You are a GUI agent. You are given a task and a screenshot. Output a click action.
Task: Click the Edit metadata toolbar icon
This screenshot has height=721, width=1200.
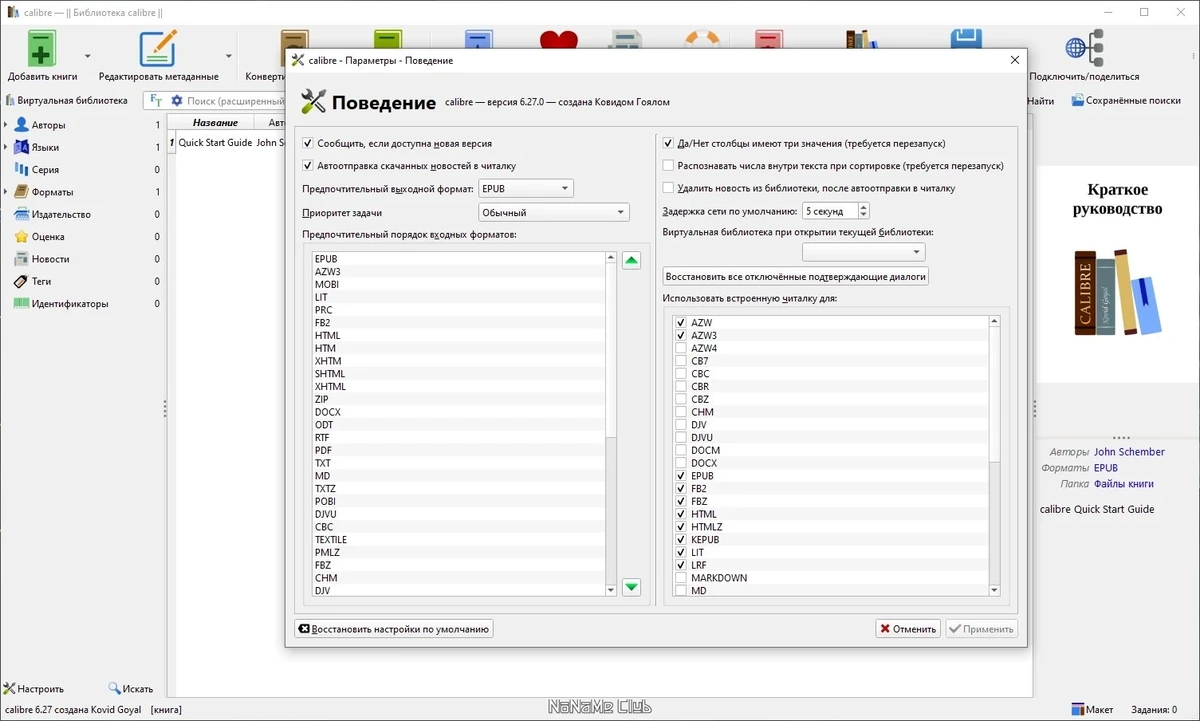tap(158, 48)
